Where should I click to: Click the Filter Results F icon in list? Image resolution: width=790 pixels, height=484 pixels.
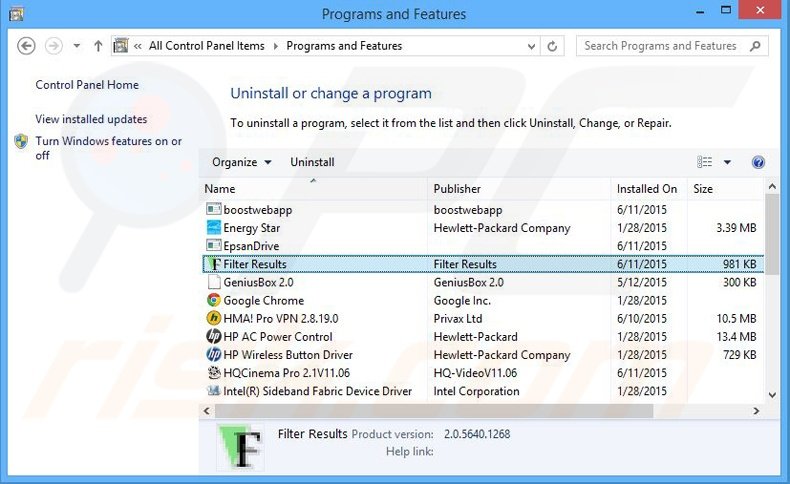(215, 264)
